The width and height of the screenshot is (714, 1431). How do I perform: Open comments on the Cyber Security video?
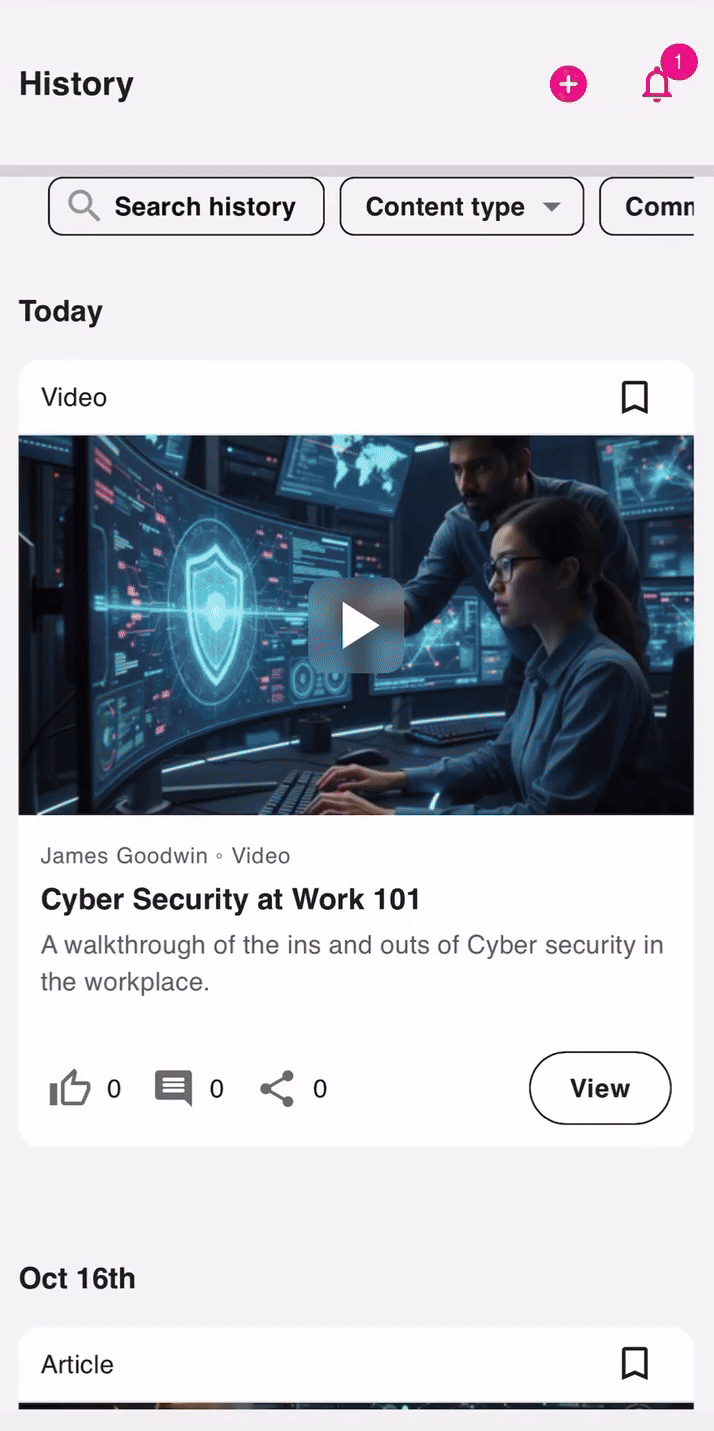(173, 1088)
